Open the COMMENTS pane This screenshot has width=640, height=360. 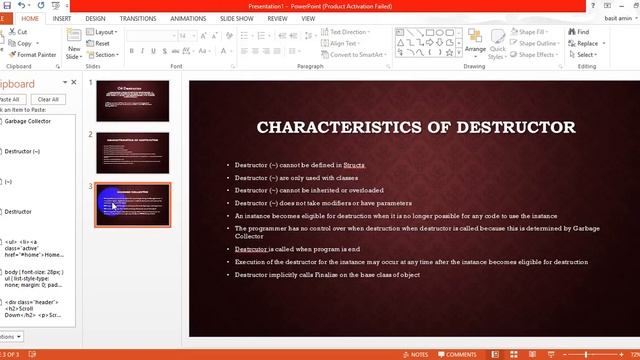[457, 354]
